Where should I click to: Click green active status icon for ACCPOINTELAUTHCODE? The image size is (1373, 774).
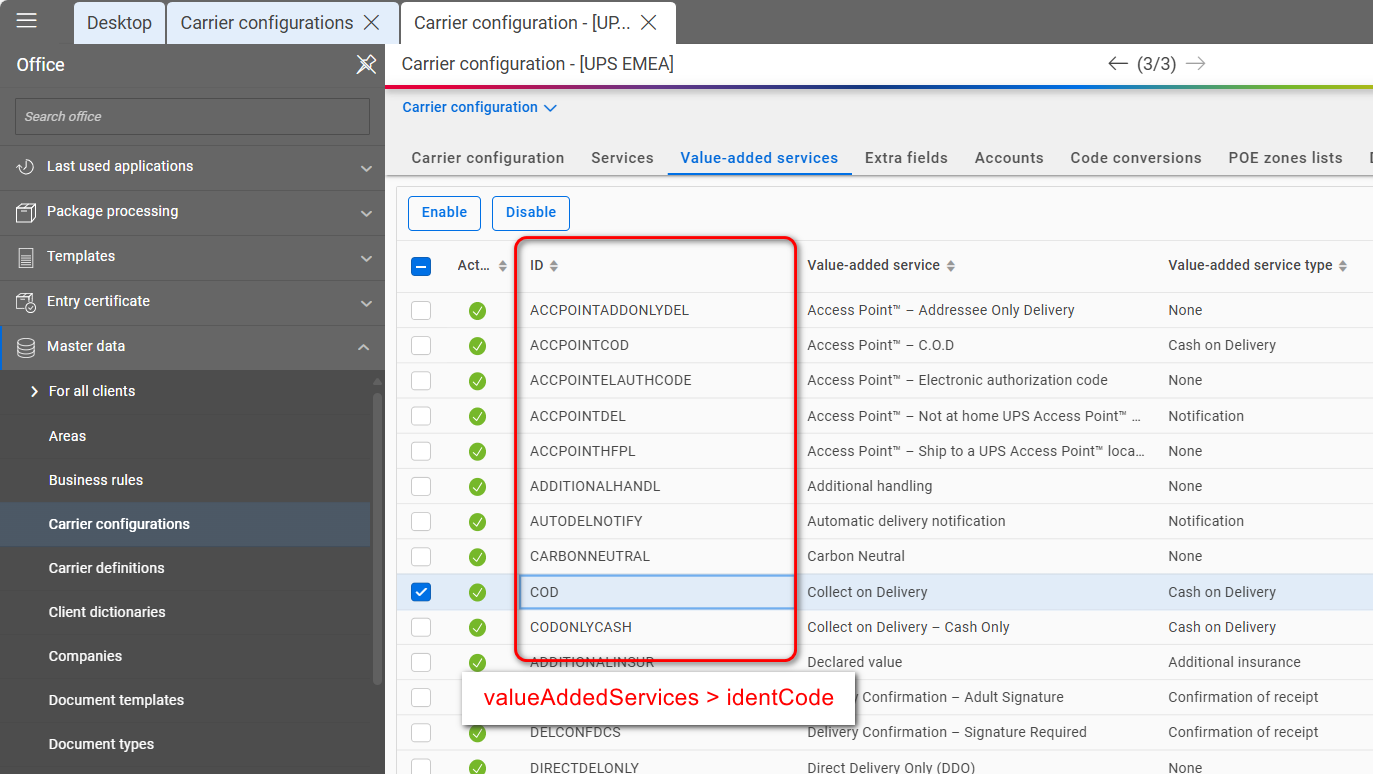(477, 381)
